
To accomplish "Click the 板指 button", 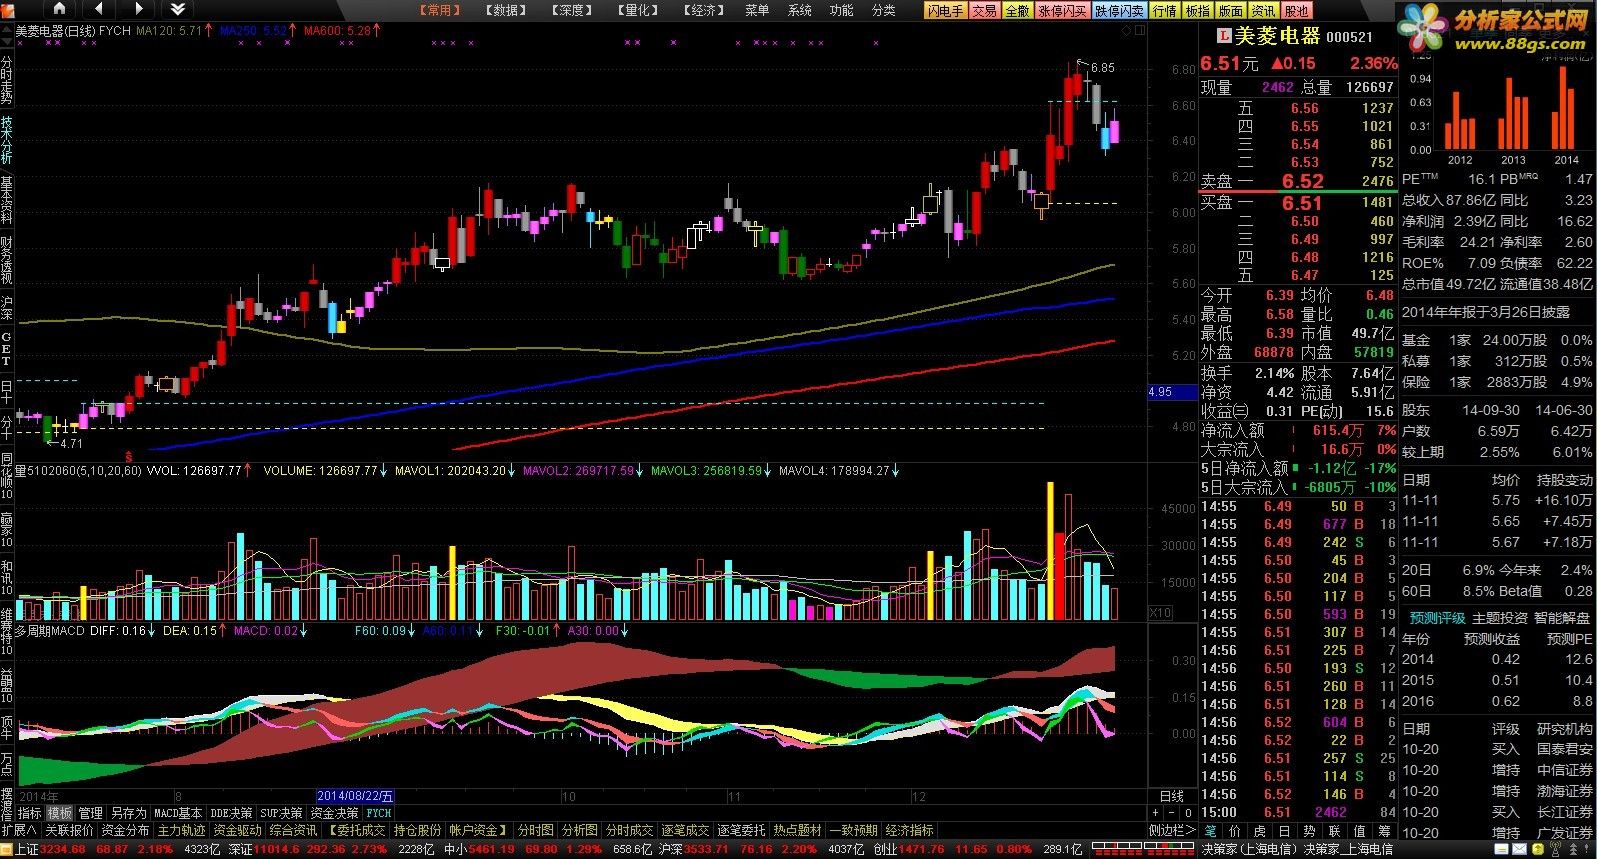I will point(1197,10).
